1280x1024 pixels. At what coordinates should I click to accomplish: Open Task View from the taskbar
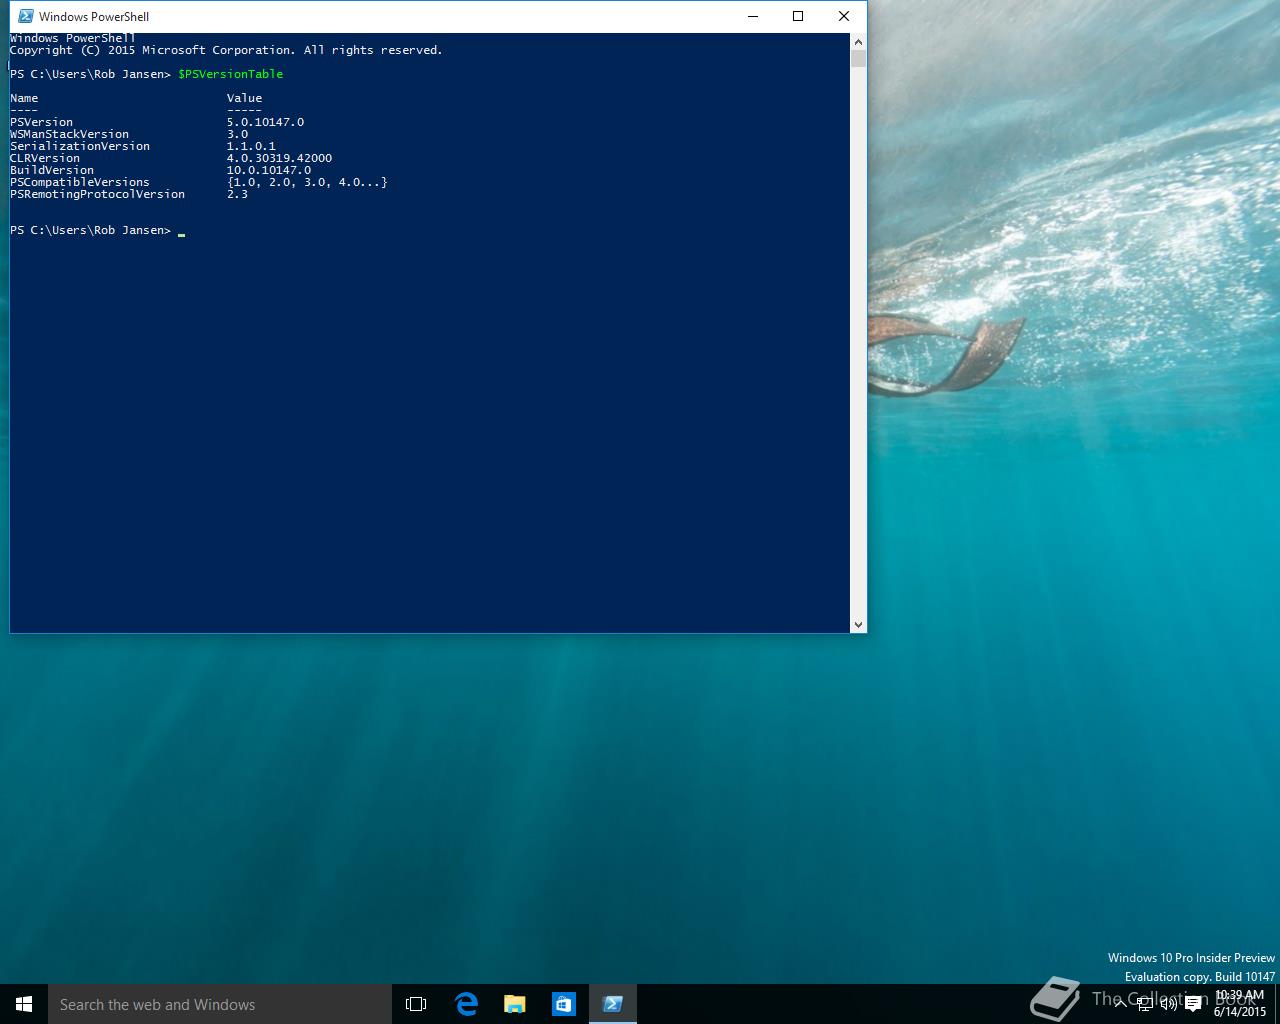click(416, 1004)
